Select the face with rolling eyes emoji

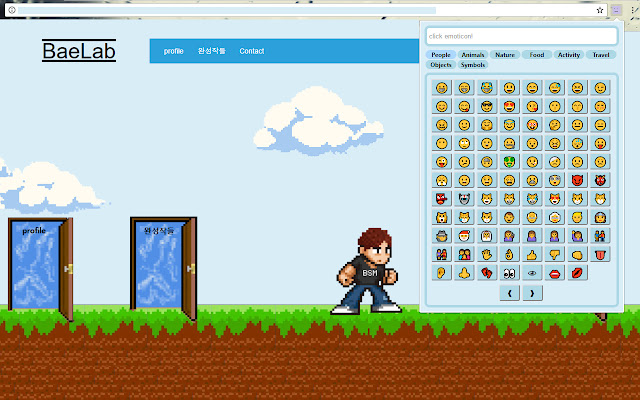pyautogui.click(x=464, y=143)
